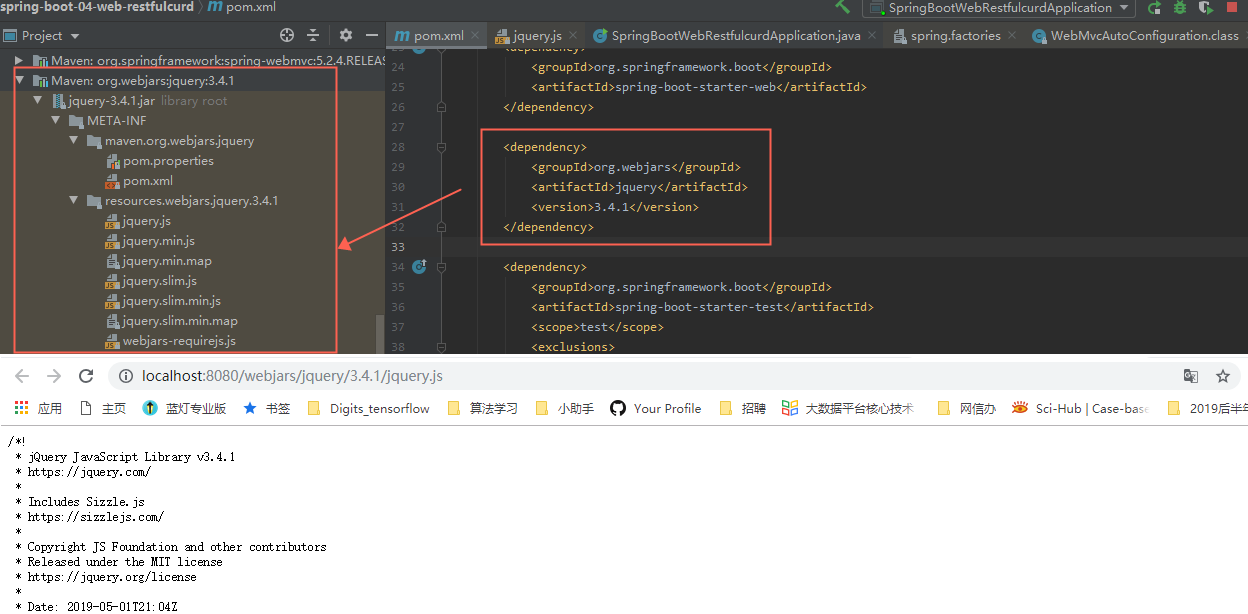
Task: Open the 主页 bookmark
Action: (103, 408)
